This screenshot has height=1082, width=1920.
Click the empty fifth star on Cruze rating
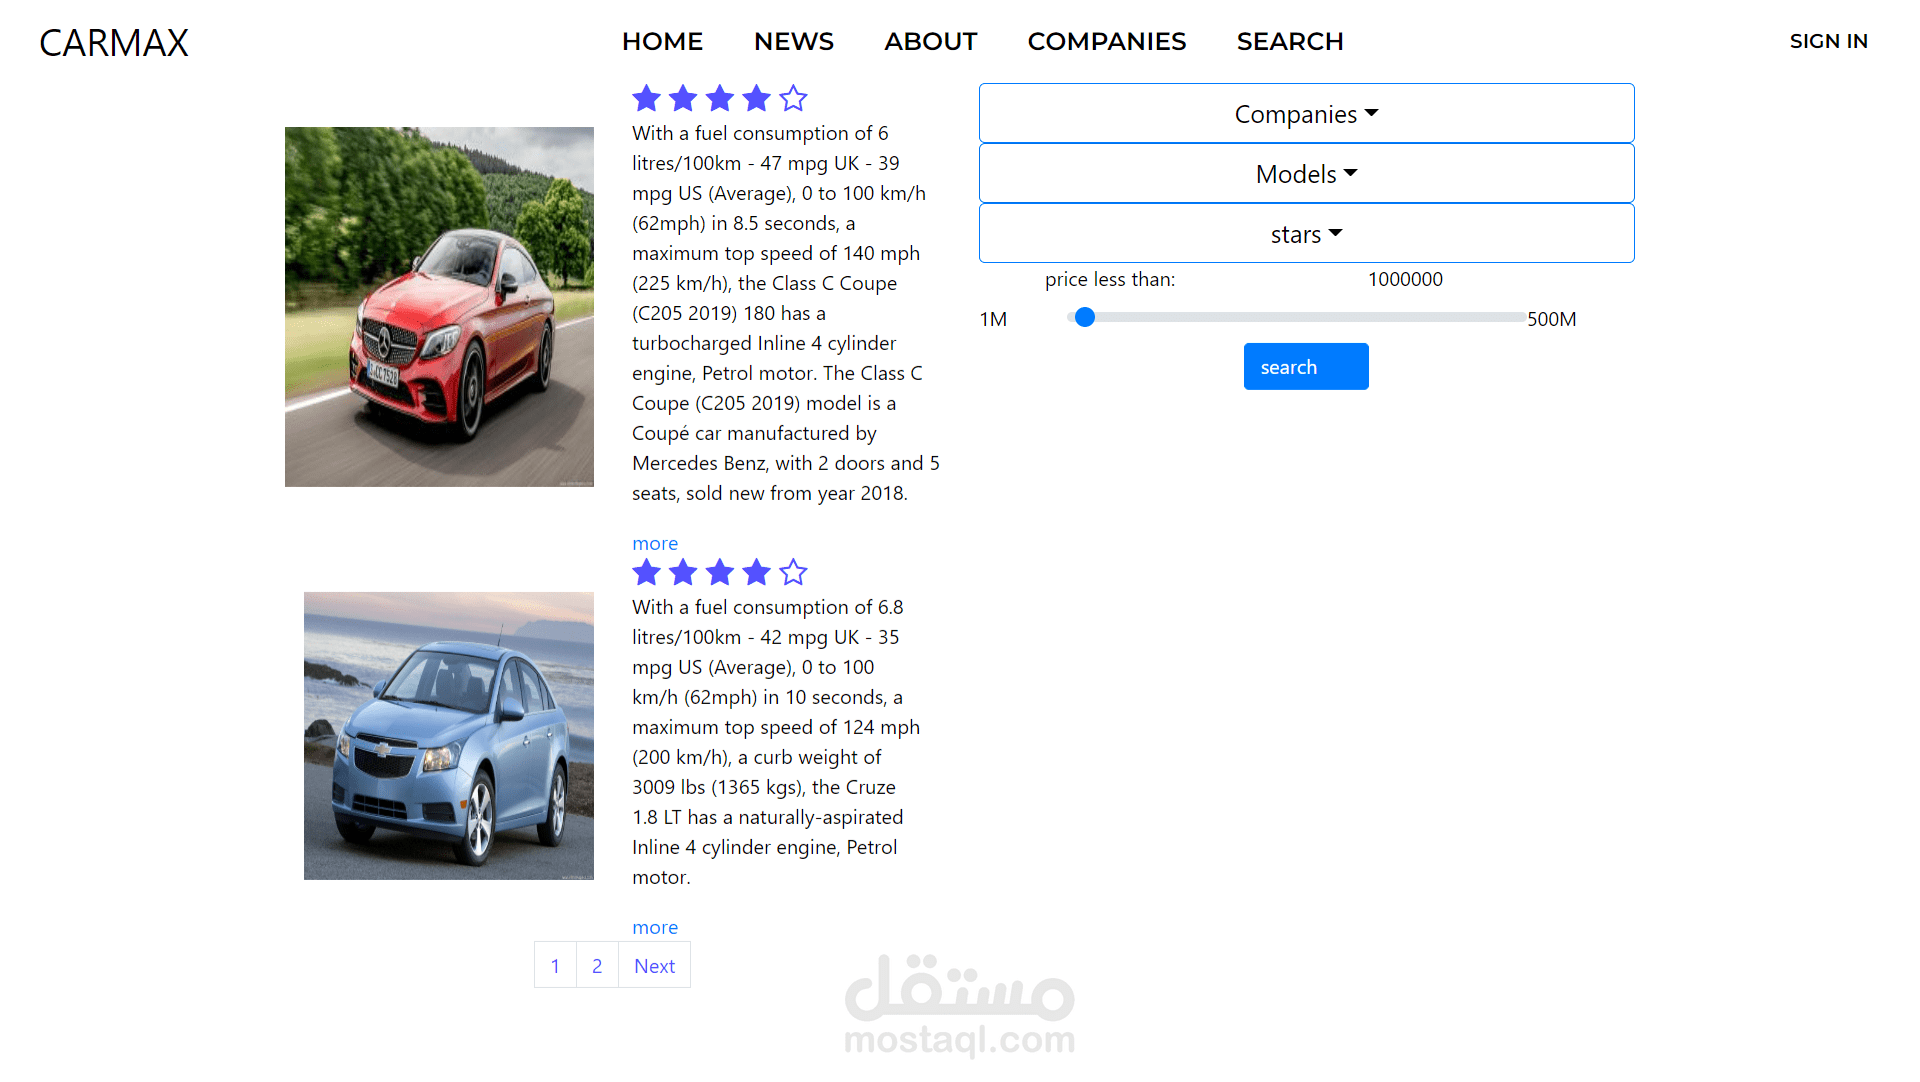pyautogui.click(x=793, y=572)
